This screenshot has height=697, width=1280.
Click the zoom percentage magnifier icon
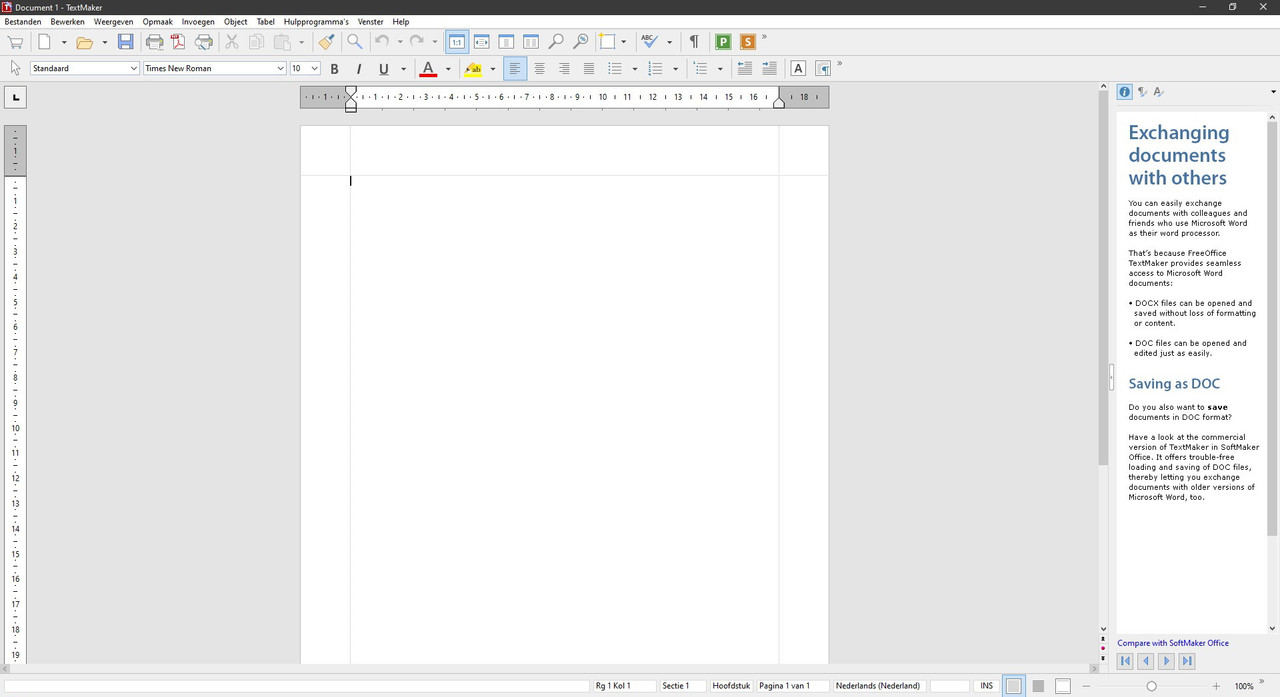click(x=580, y=42)
